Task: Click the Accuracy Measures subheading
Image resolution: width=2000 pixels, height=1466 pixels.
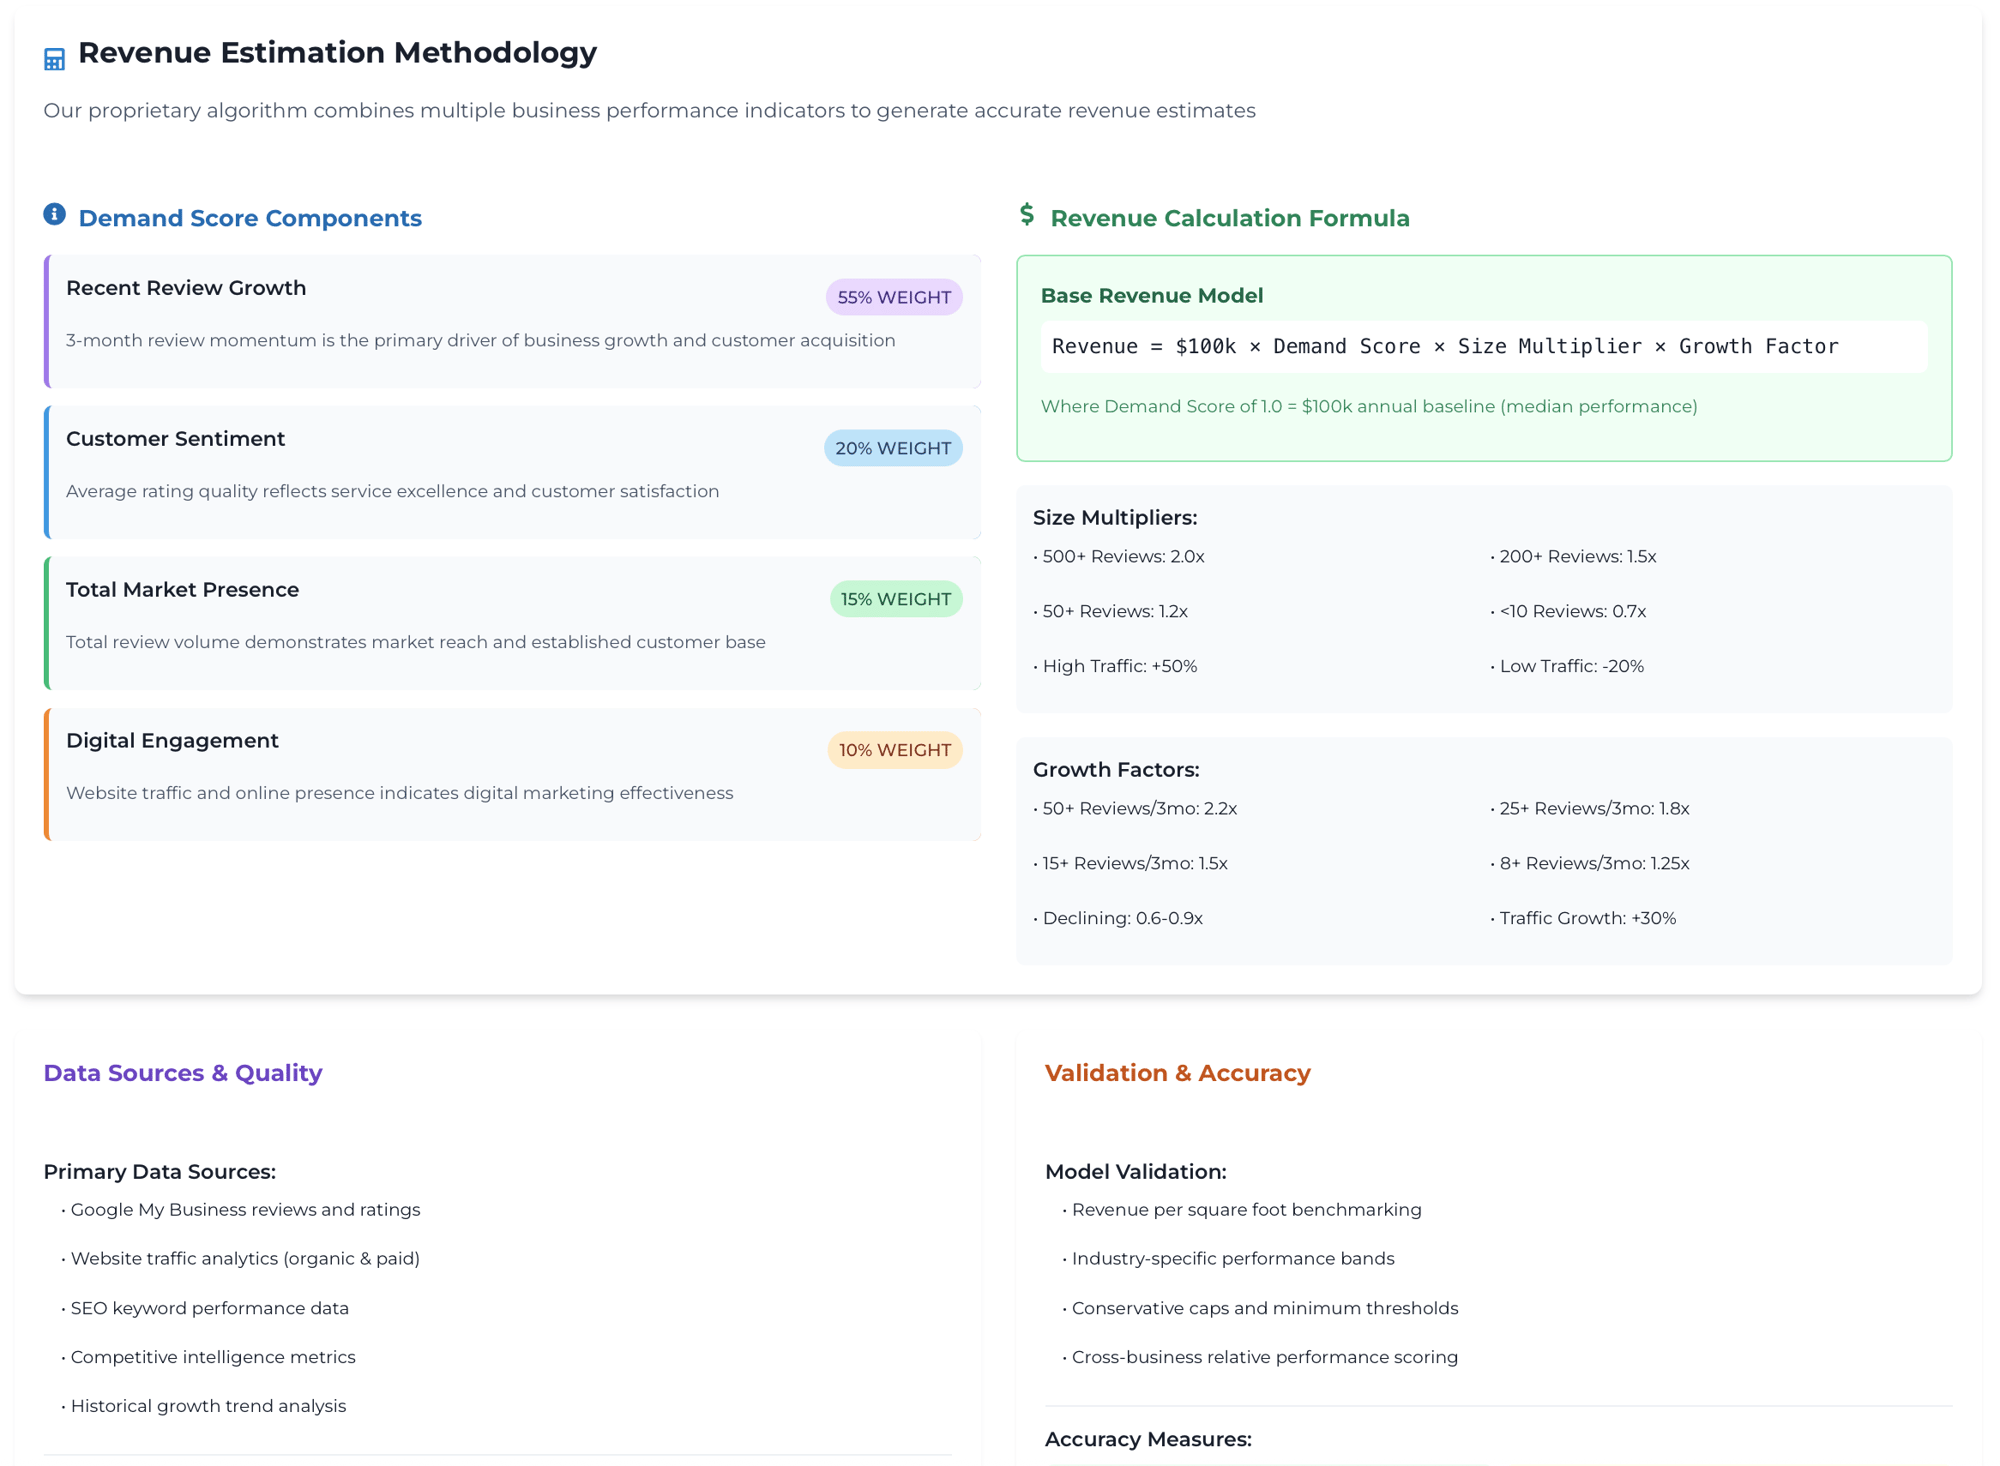Action: pos(1148,1439)
